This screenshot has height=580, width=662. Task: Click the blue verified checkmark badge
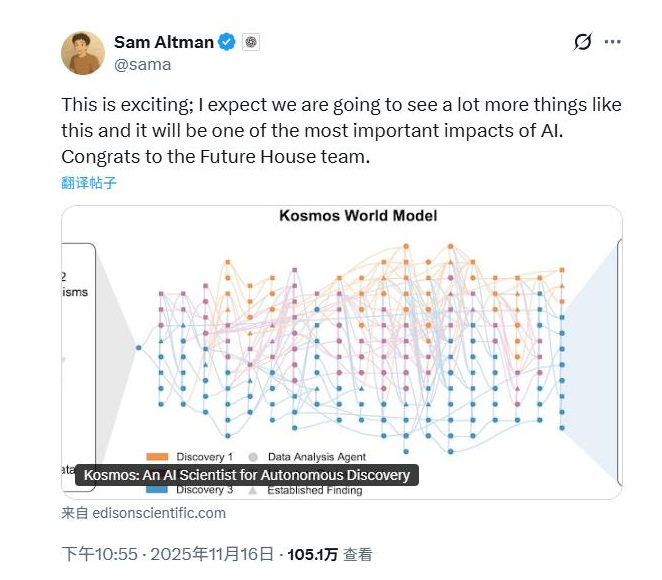tap(227, 42)
